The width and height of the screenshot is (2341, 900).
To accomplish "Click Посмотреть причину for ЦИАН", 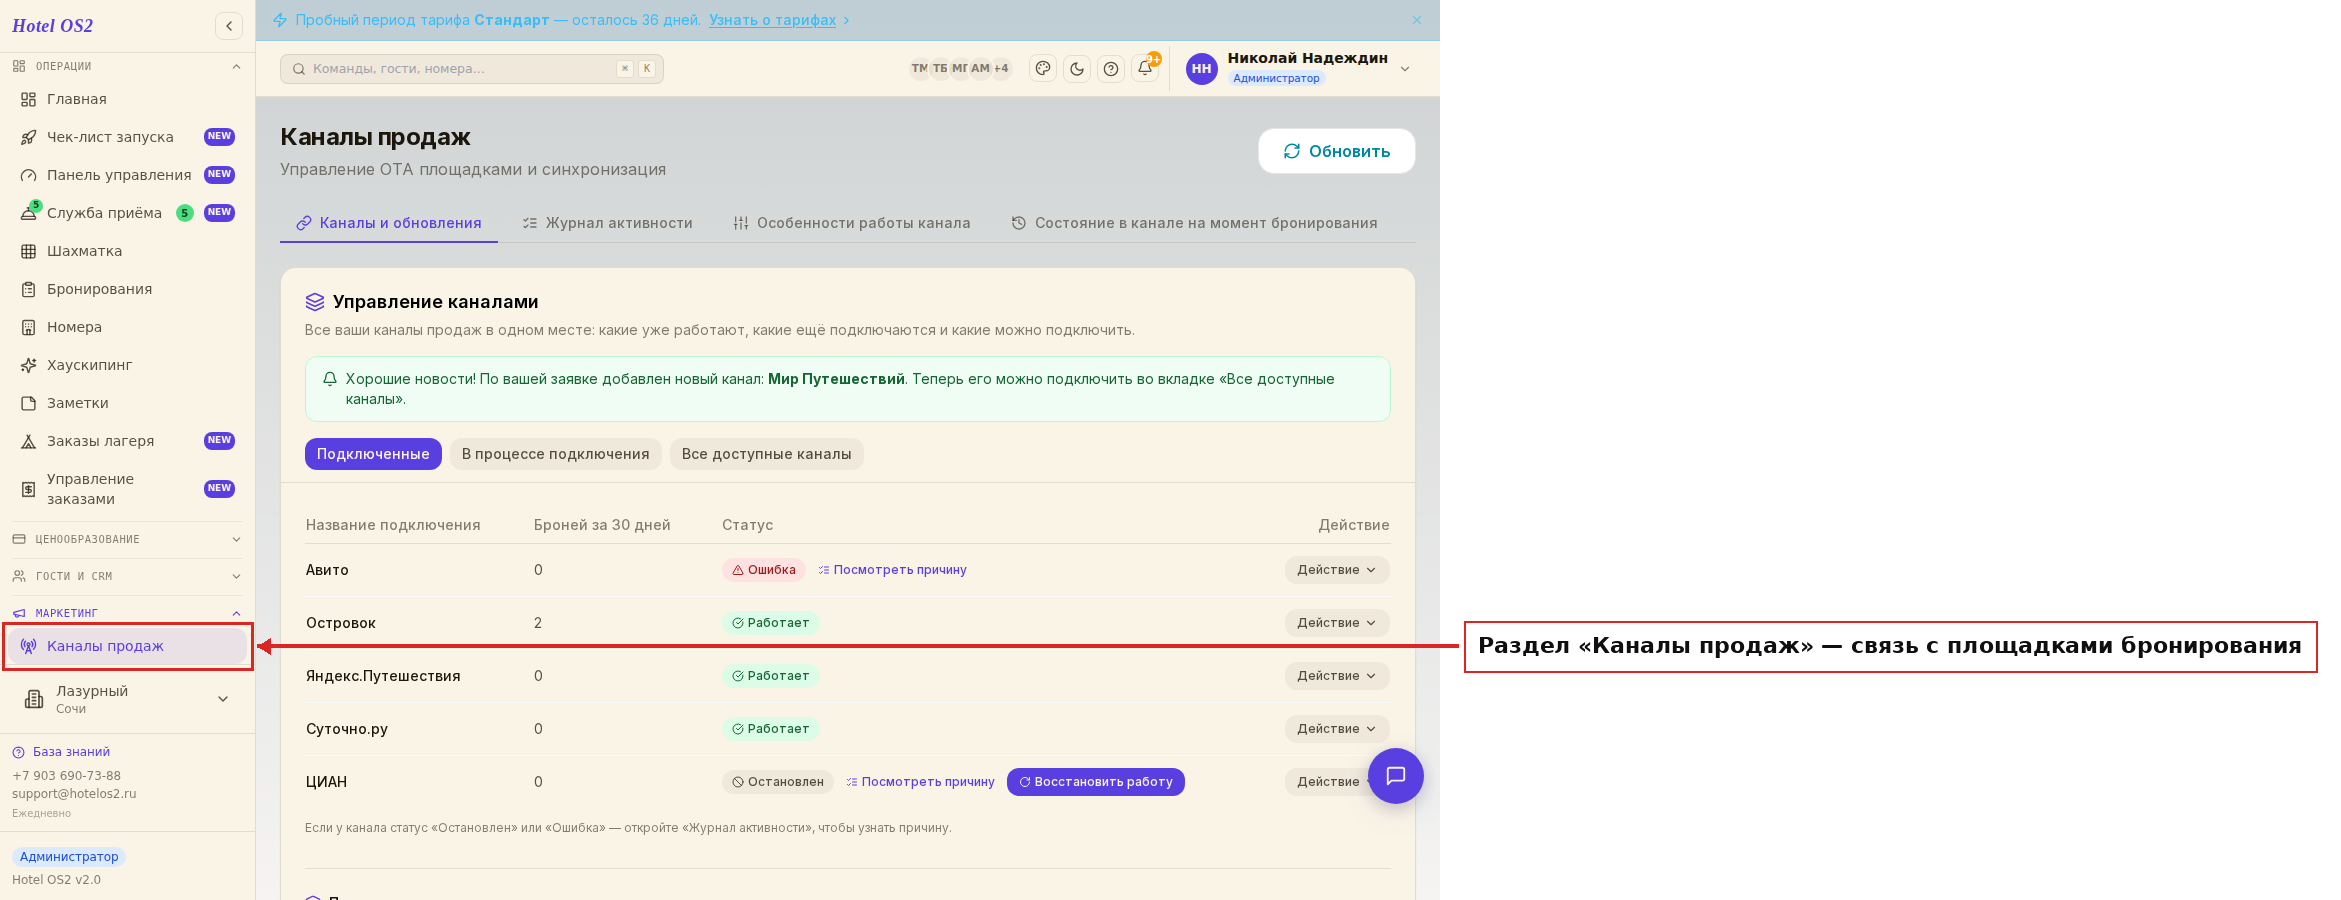I will coord(920,782).
